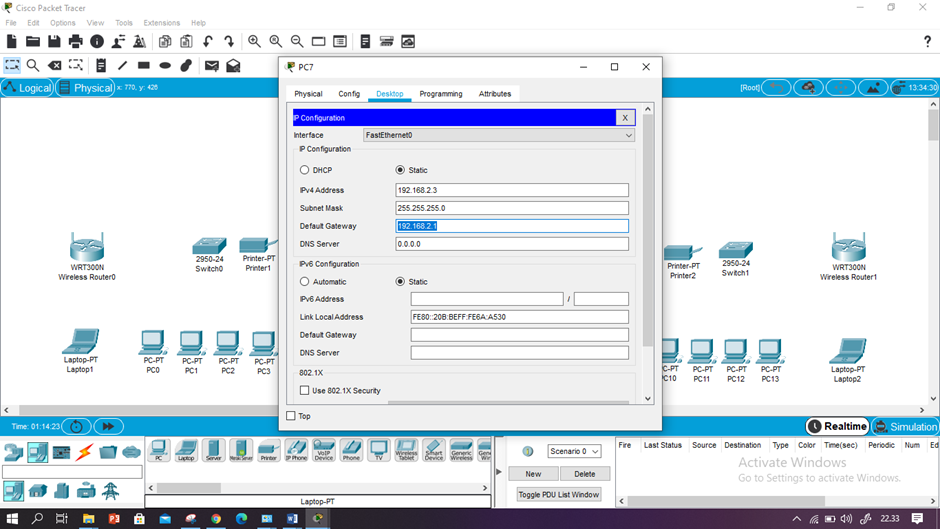Close the IP Configuration panel

coord(625,118)
